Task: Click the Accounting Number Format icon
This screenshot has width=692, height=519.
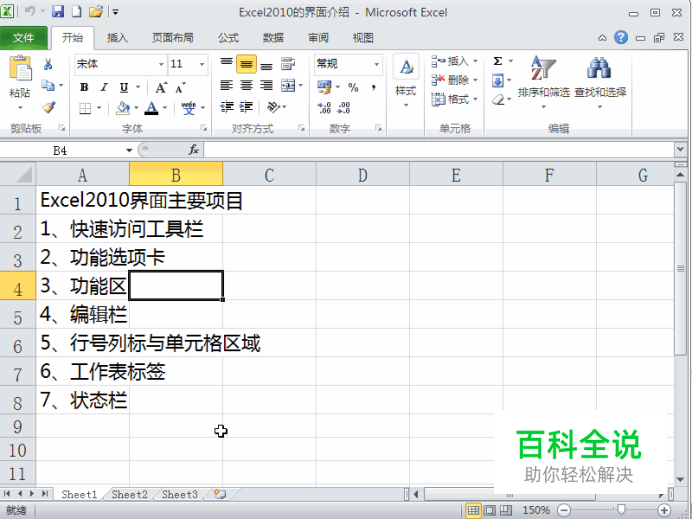Action: [324, 87]
